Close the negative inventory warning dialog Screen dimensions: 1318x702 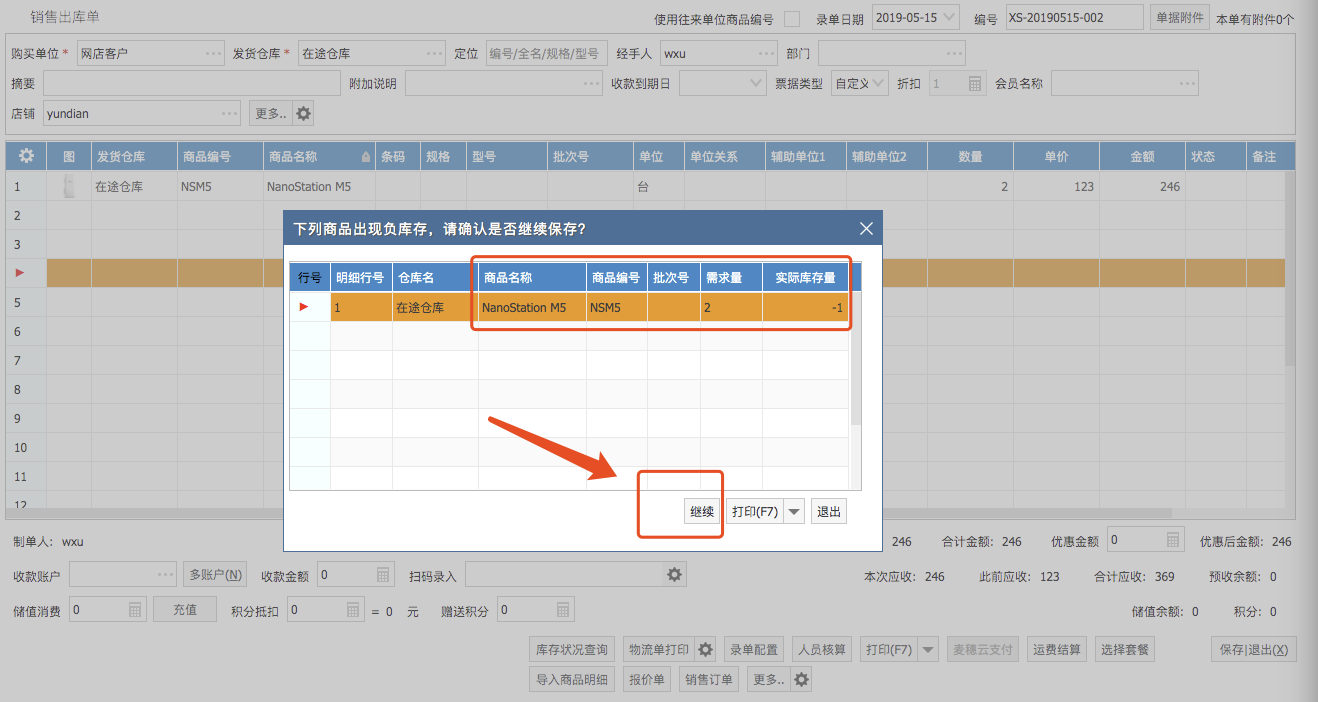tap(866, 228)
